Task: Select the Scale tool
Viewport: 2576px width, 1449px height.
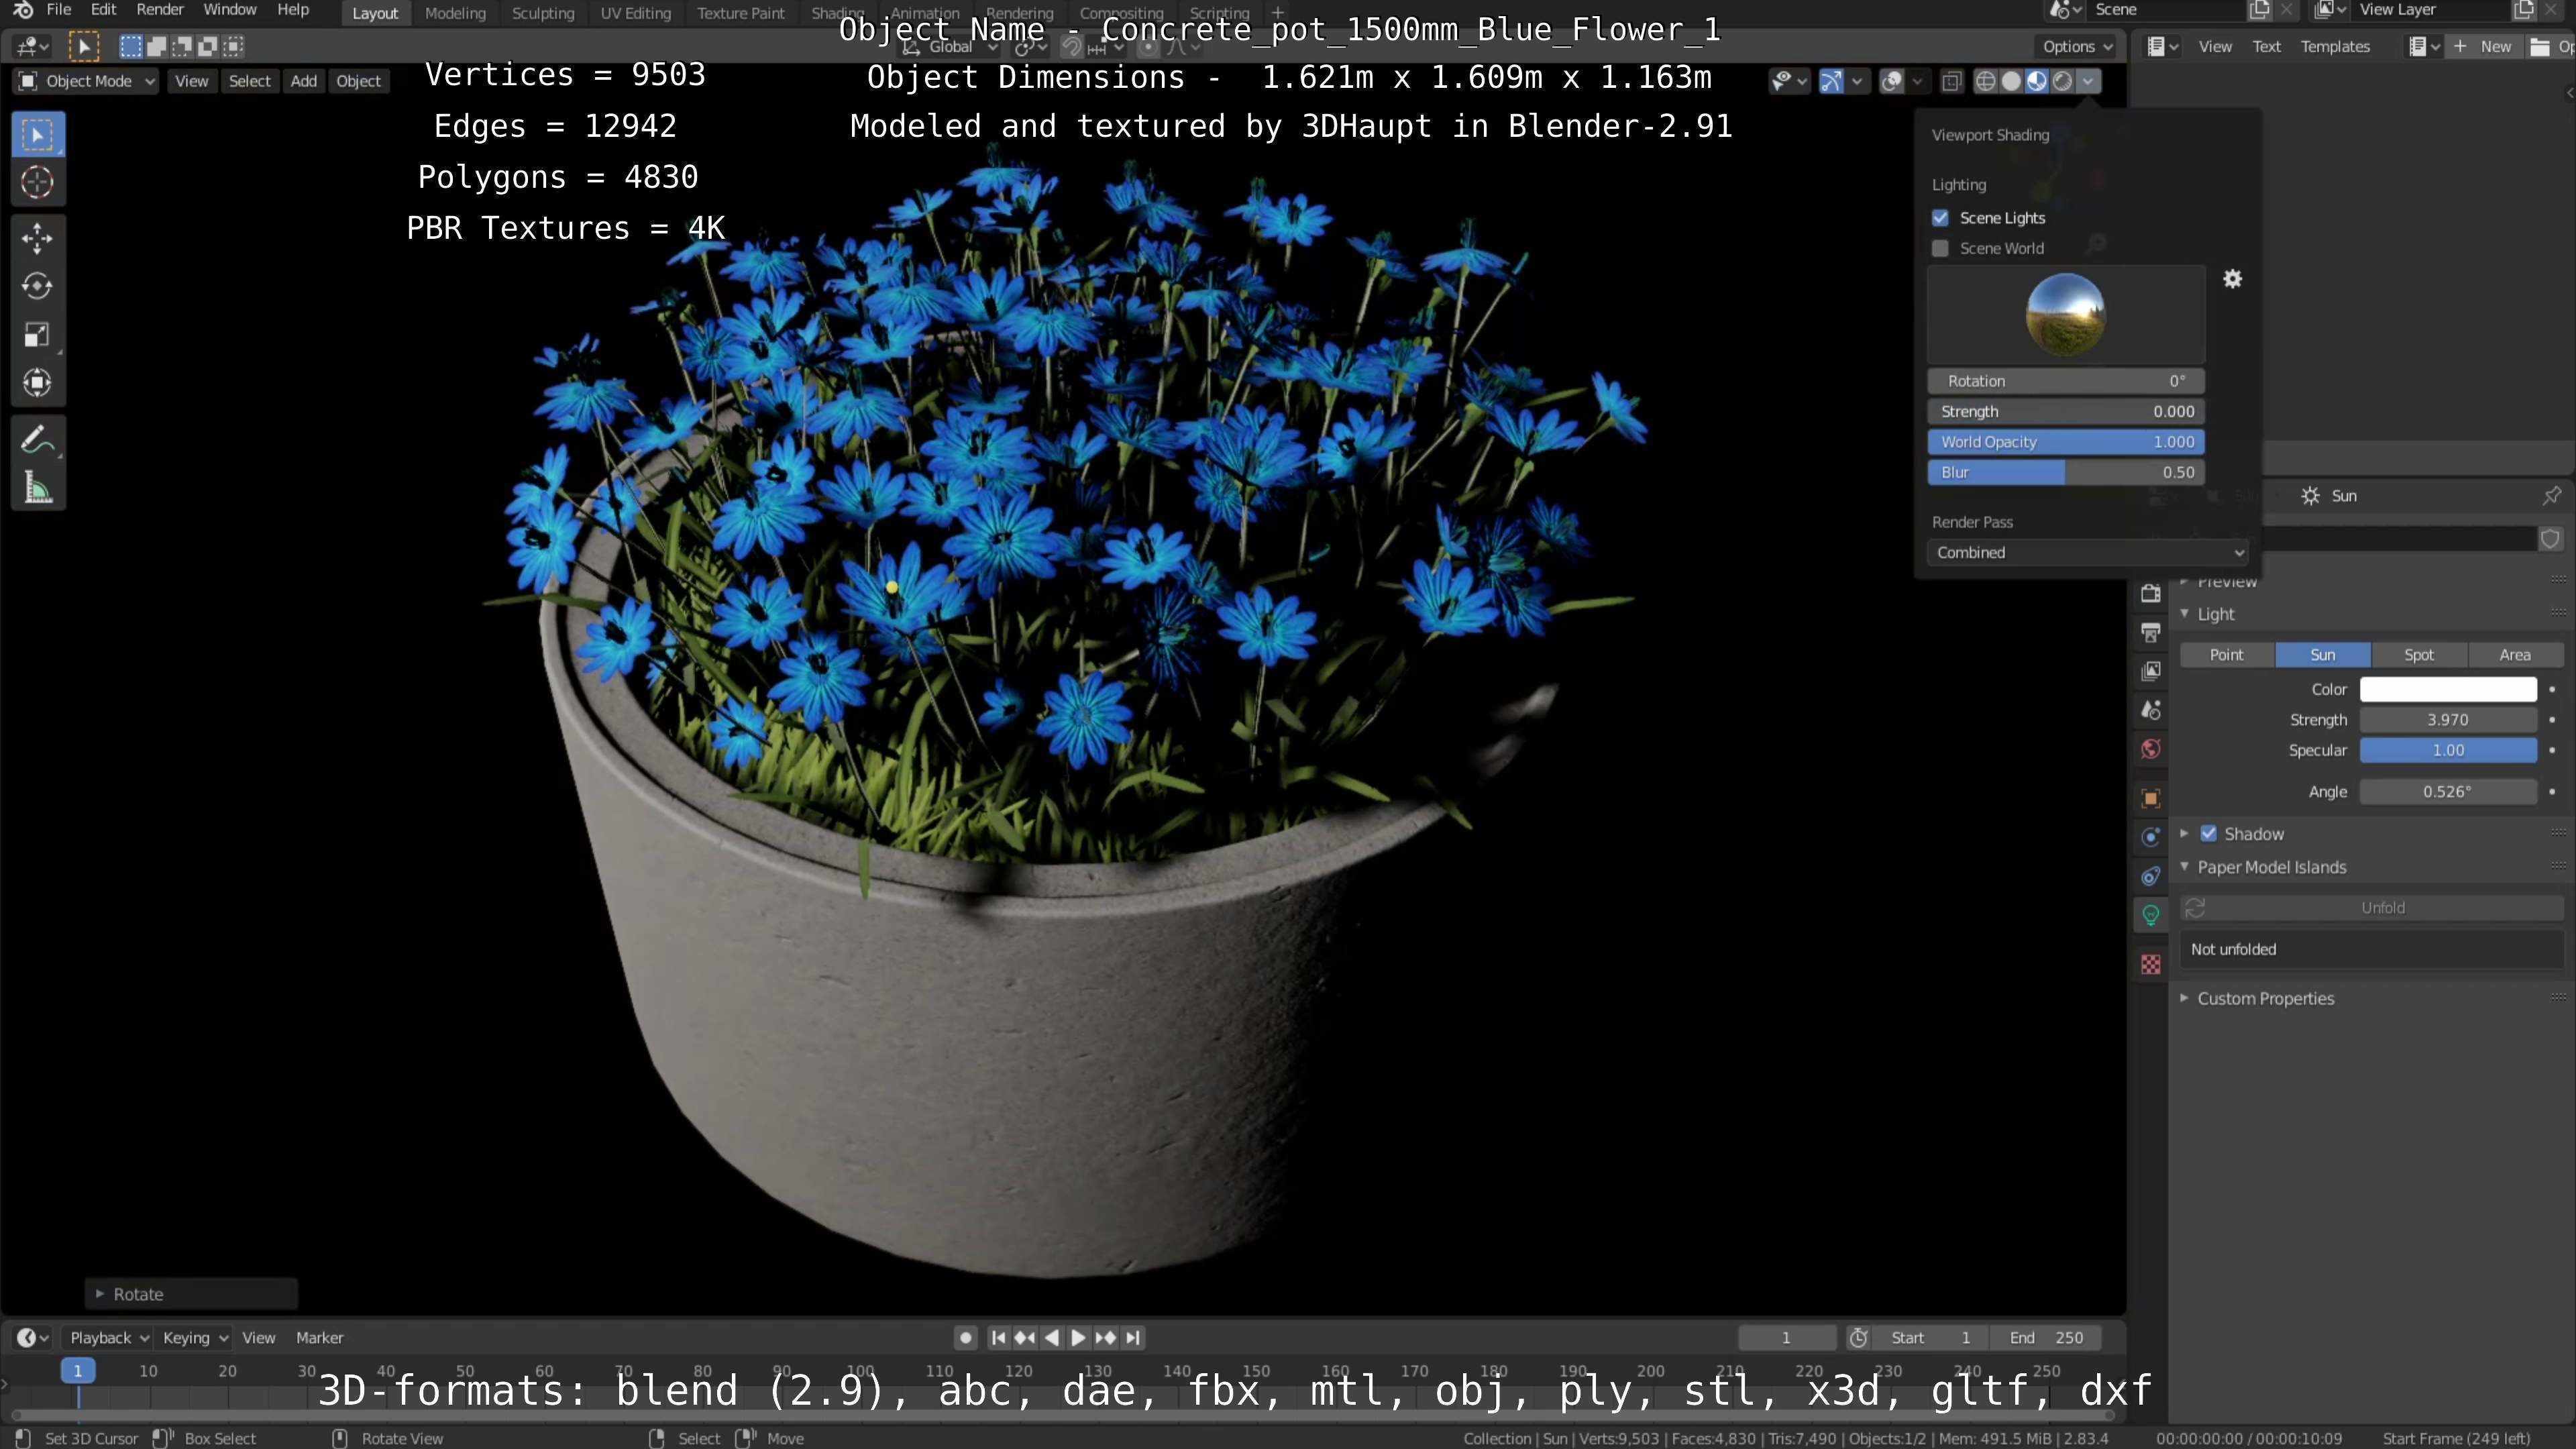Action: [x=38, y=335]
